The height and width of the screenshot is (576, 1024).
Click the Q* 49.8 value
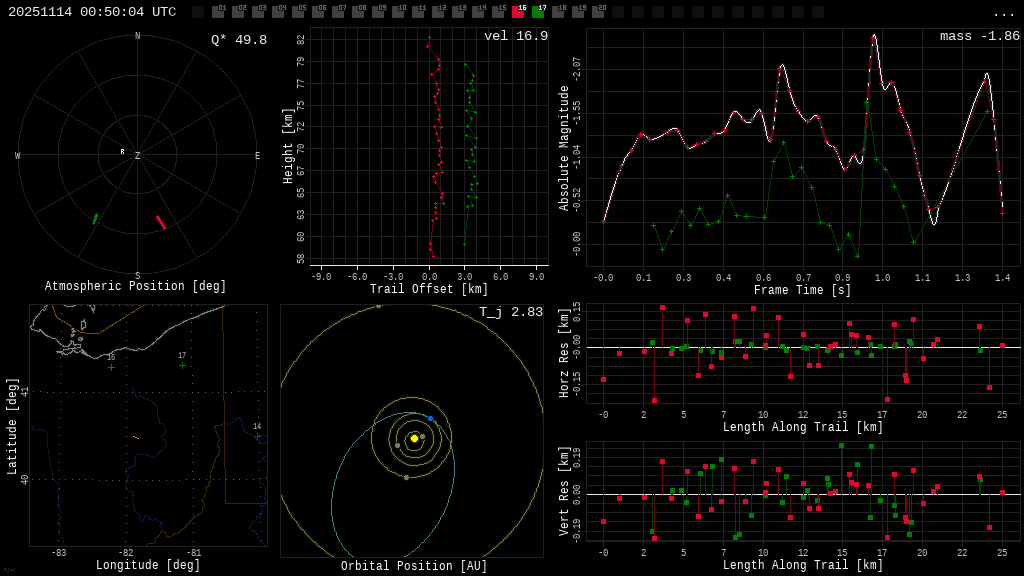click(239, 40)
